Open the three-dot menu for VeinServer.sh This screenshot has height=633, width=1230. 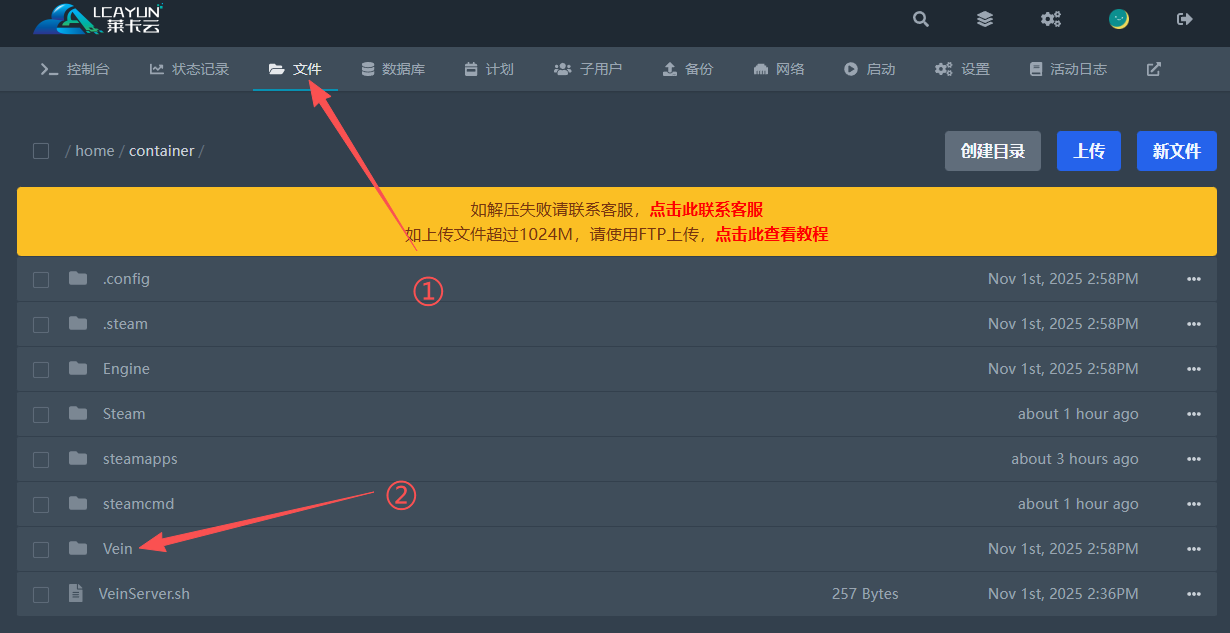[x=1193, y=594]
